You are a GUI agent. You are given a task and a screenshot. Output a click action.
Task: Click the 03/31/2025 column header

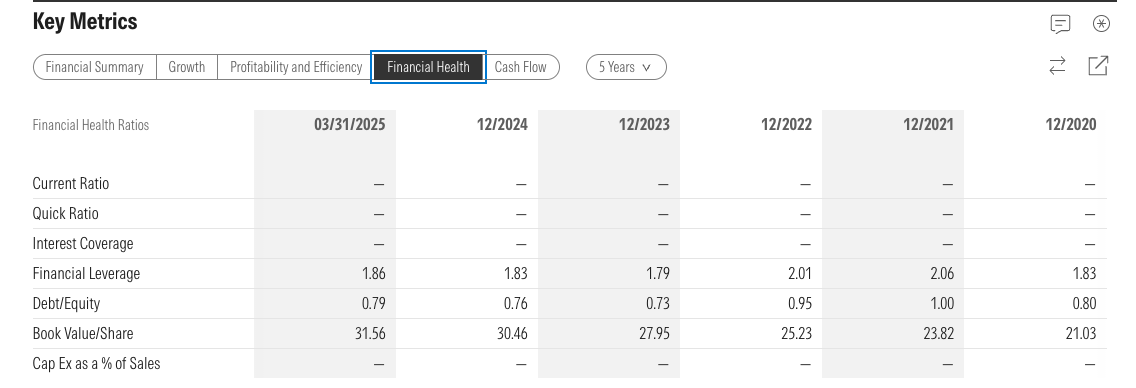point(349,125)
